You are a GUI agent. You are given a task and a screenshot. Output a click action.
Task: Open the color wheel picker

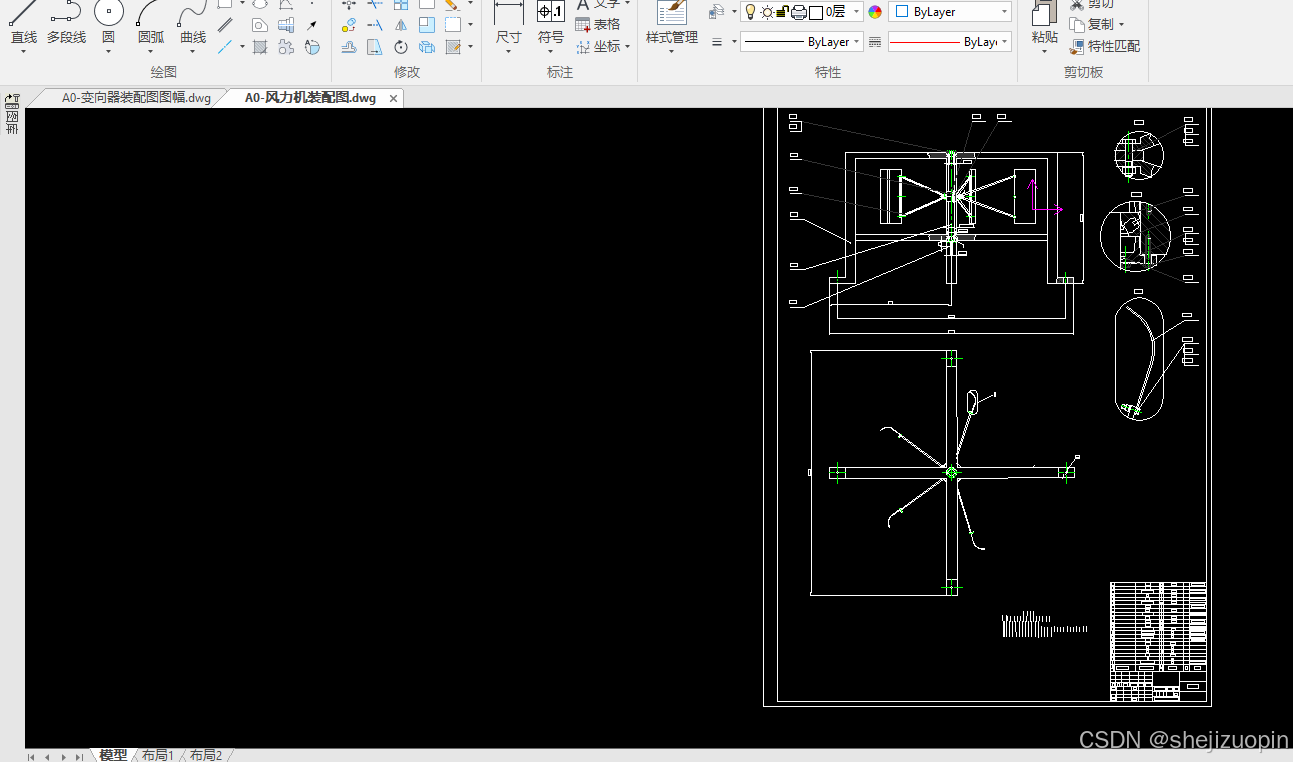click(875, 12)
